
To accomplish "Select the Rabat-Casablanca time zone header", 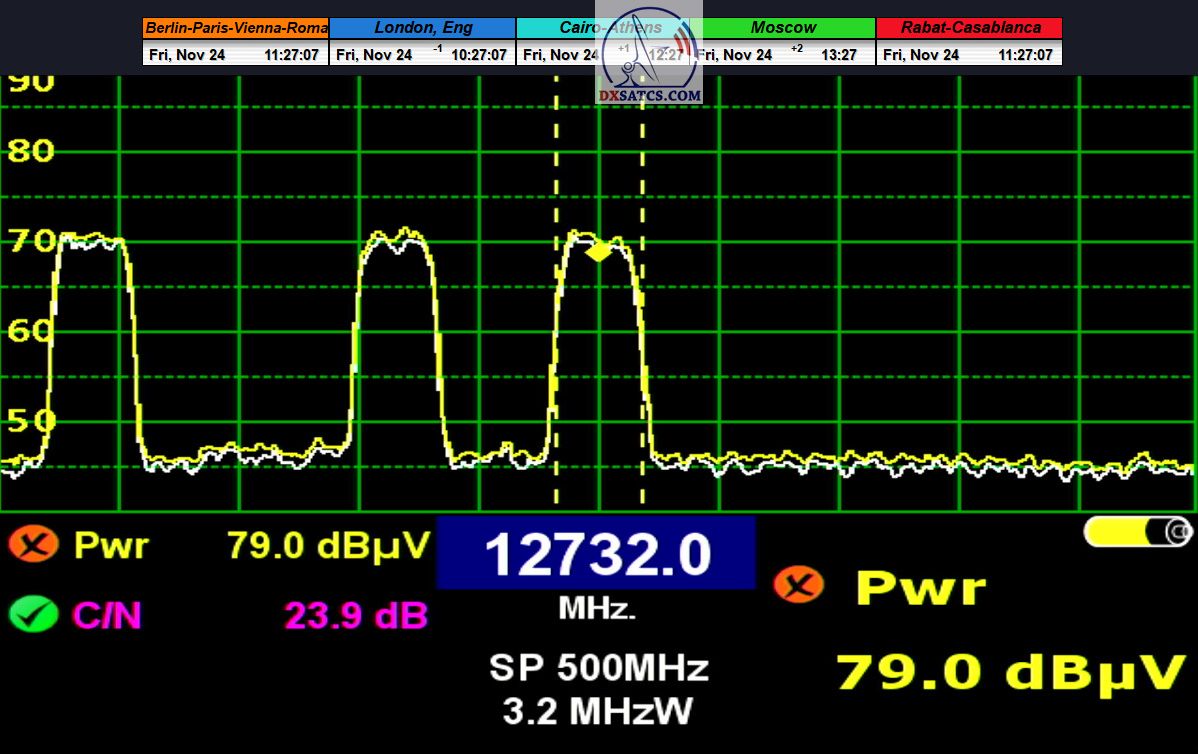I will coord(969,28).
